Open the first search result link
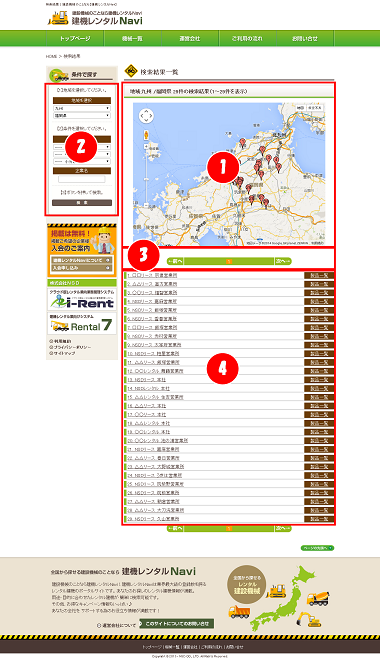The height and width of the screenshot is (660, 380). coord(152,275)
